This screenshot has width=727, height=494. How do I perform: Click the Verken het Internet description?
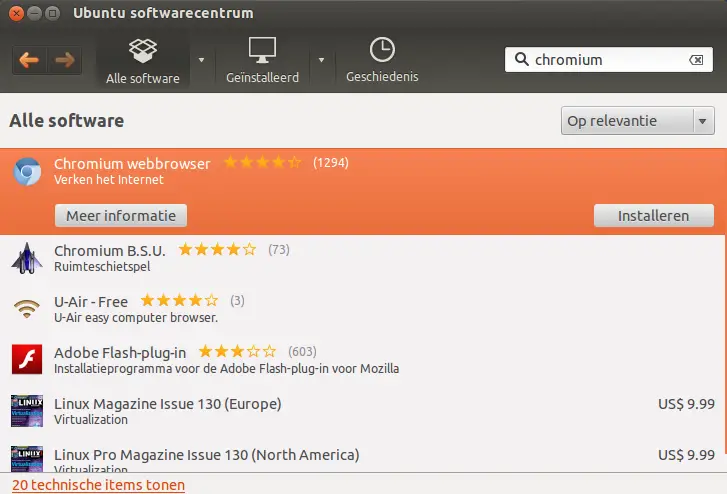click(x=109, y=180)
